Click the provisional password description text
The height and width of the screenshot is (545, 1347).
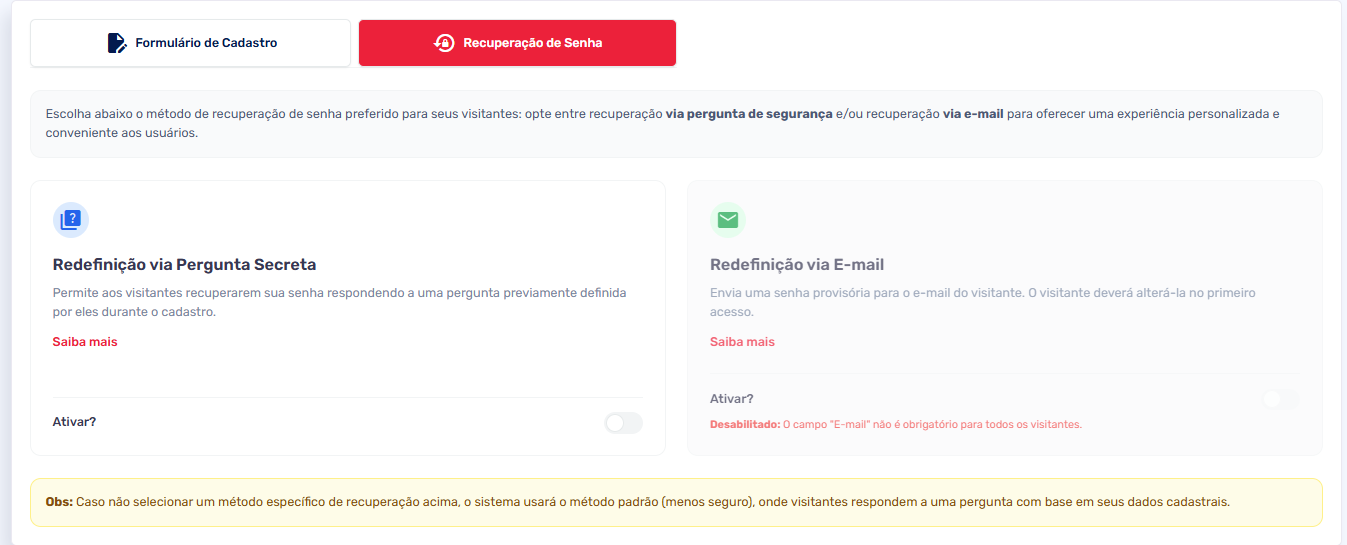point(982,302)
